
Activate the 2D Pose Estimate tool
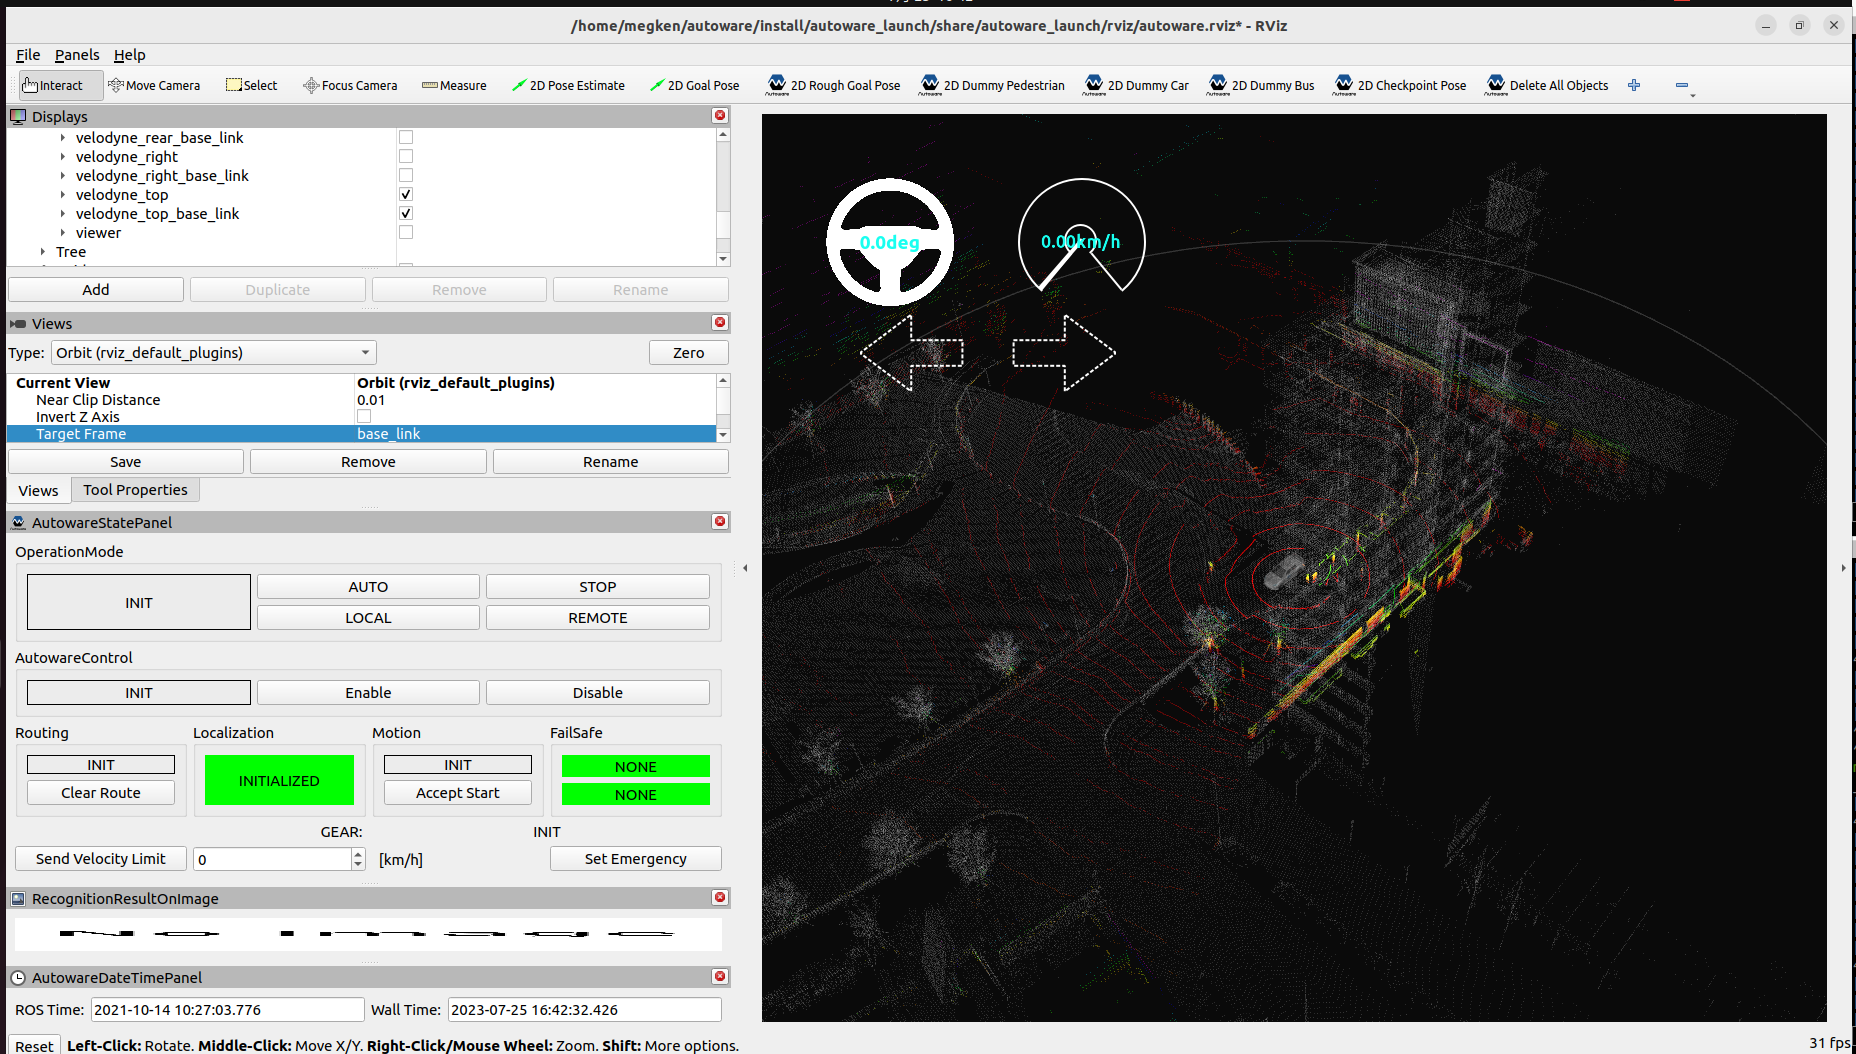pyautogui.click(x=568, y=85)
